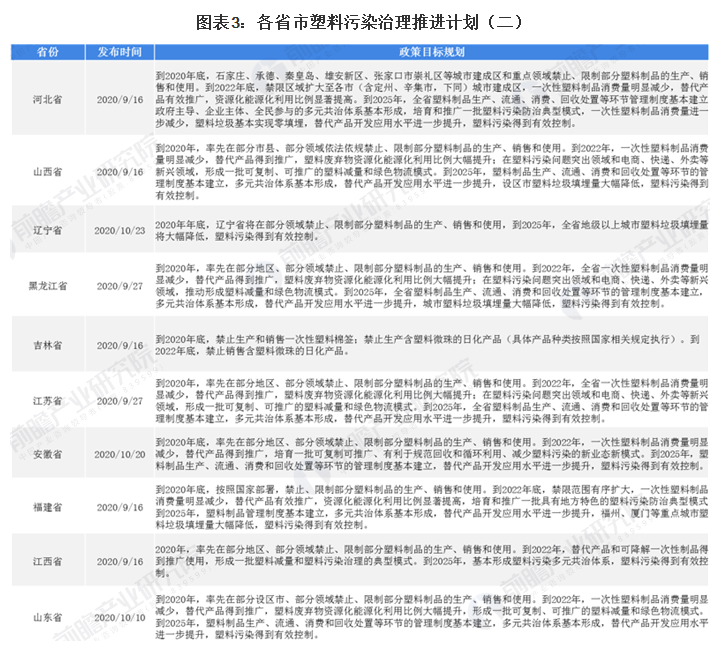Viewport: 720px width, 647px height.
Task: Click the 山西省 policy target paragraph
Action: point(432,172)
